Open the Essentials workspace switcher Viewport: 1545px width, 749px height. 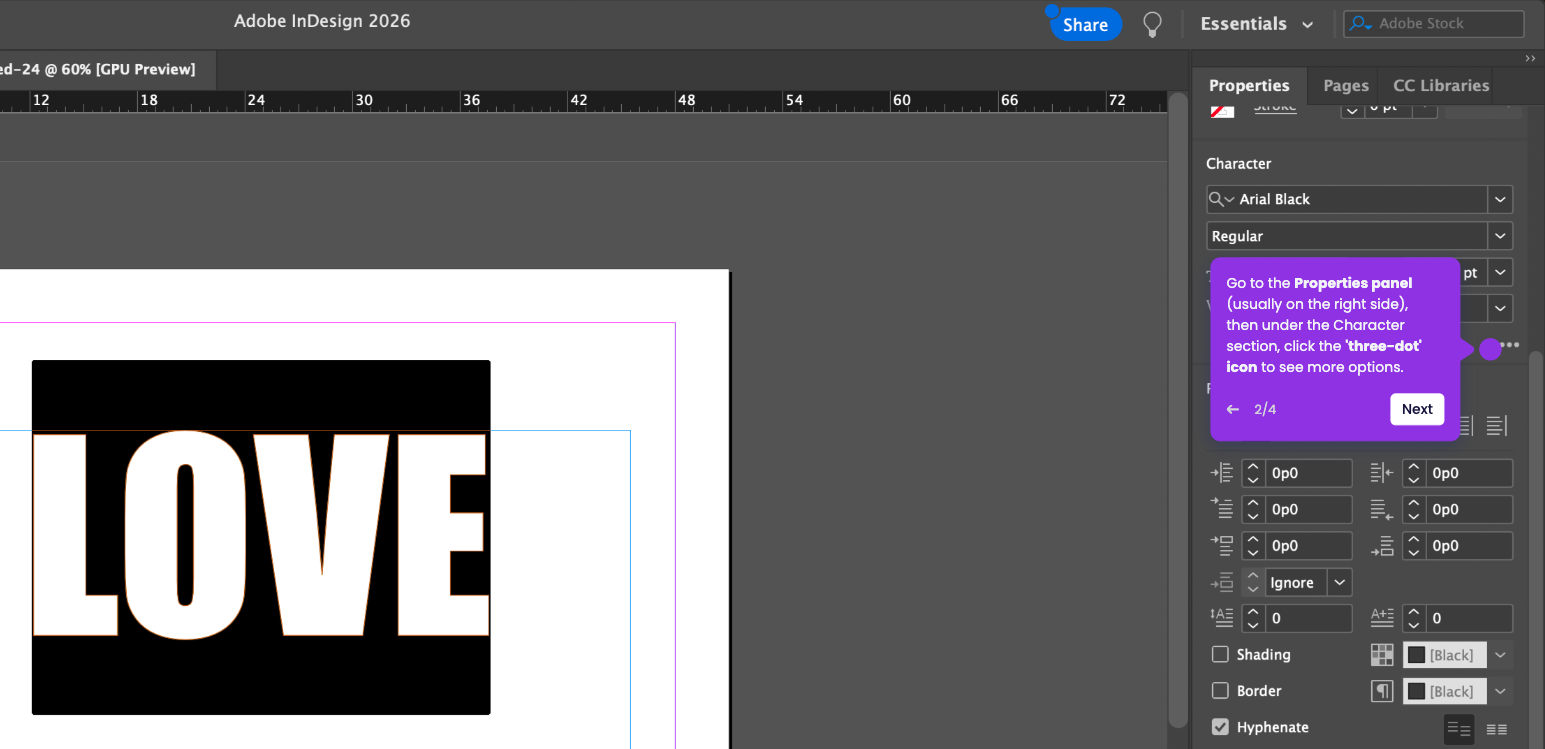click(x=1256, y=24)
